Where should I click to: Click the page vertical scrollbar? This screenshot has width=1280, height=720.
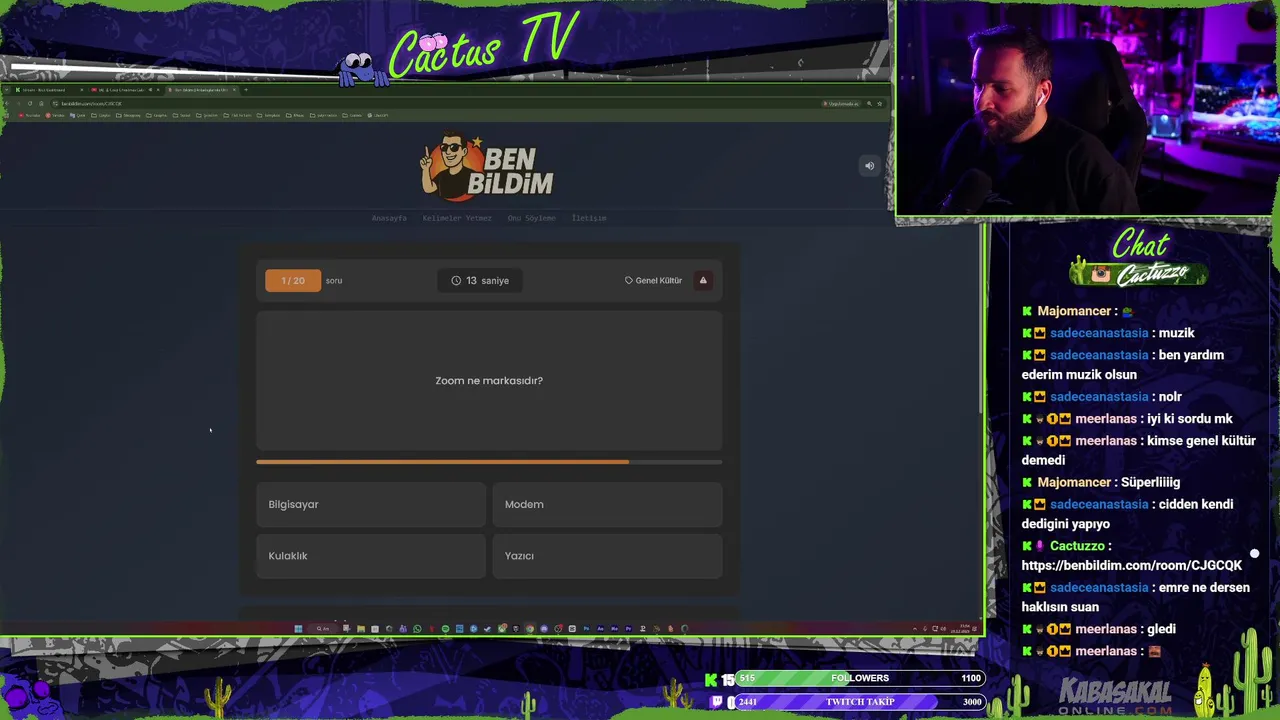[979, 320]
